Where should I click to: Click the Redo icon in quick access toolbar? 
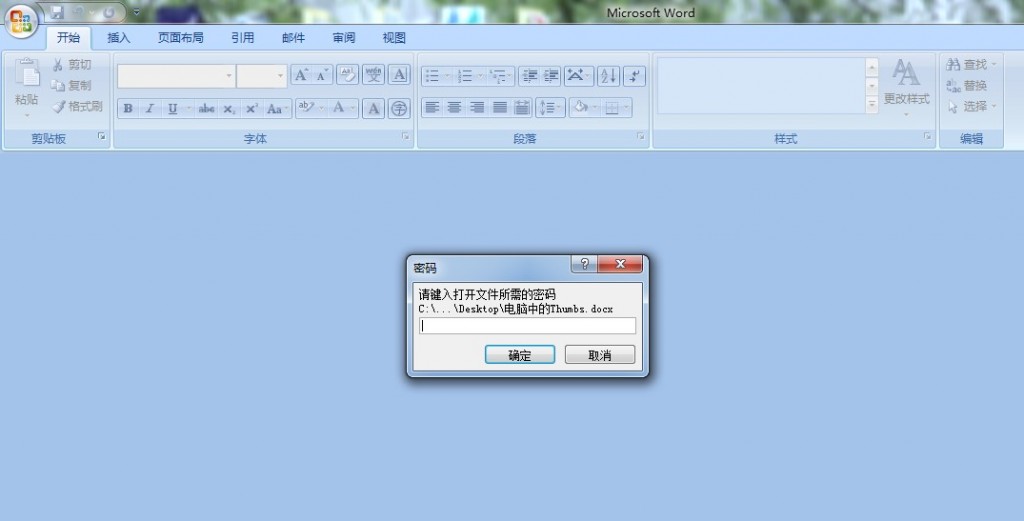108,12
